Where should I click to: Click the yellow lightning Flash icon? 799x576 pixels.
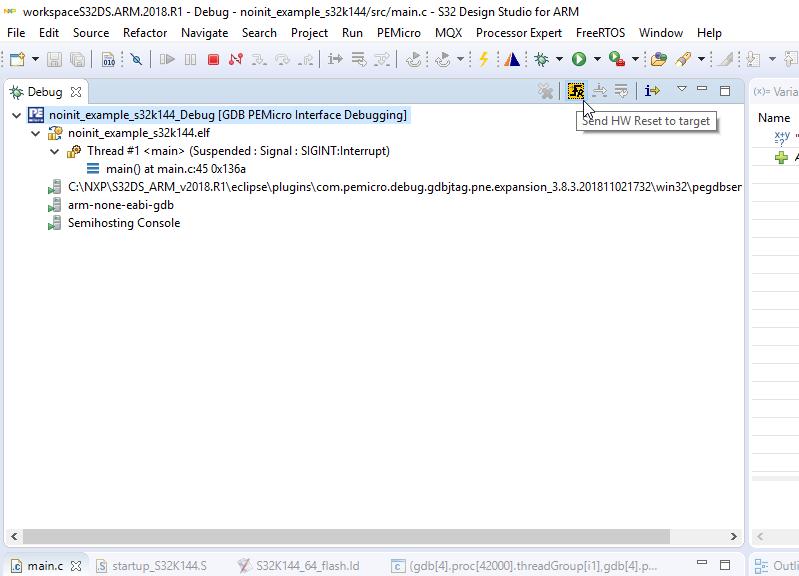[484, 60]
